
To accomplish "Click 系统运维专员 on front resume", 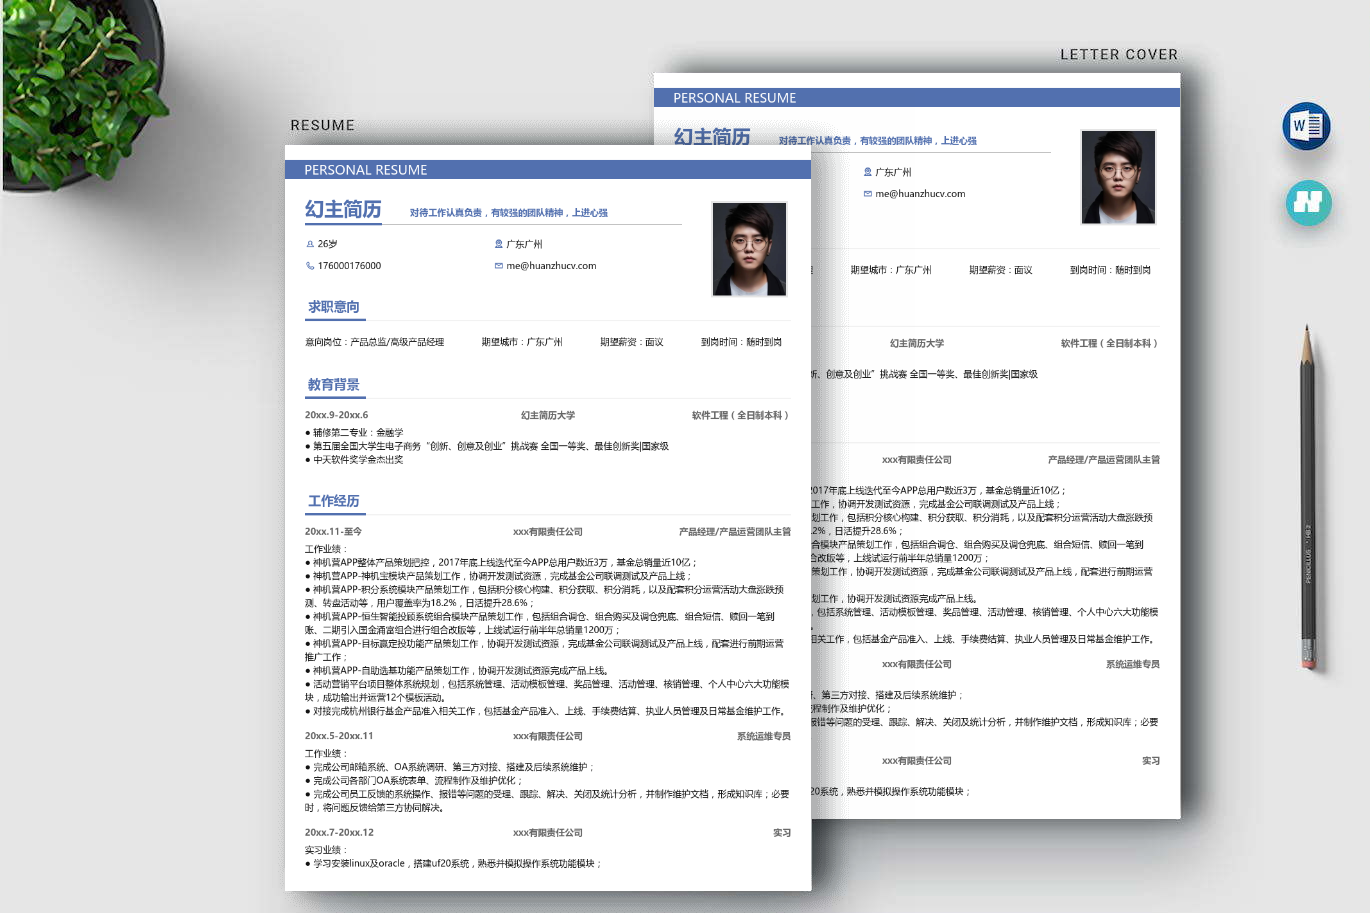I will (x=764, y=736).
